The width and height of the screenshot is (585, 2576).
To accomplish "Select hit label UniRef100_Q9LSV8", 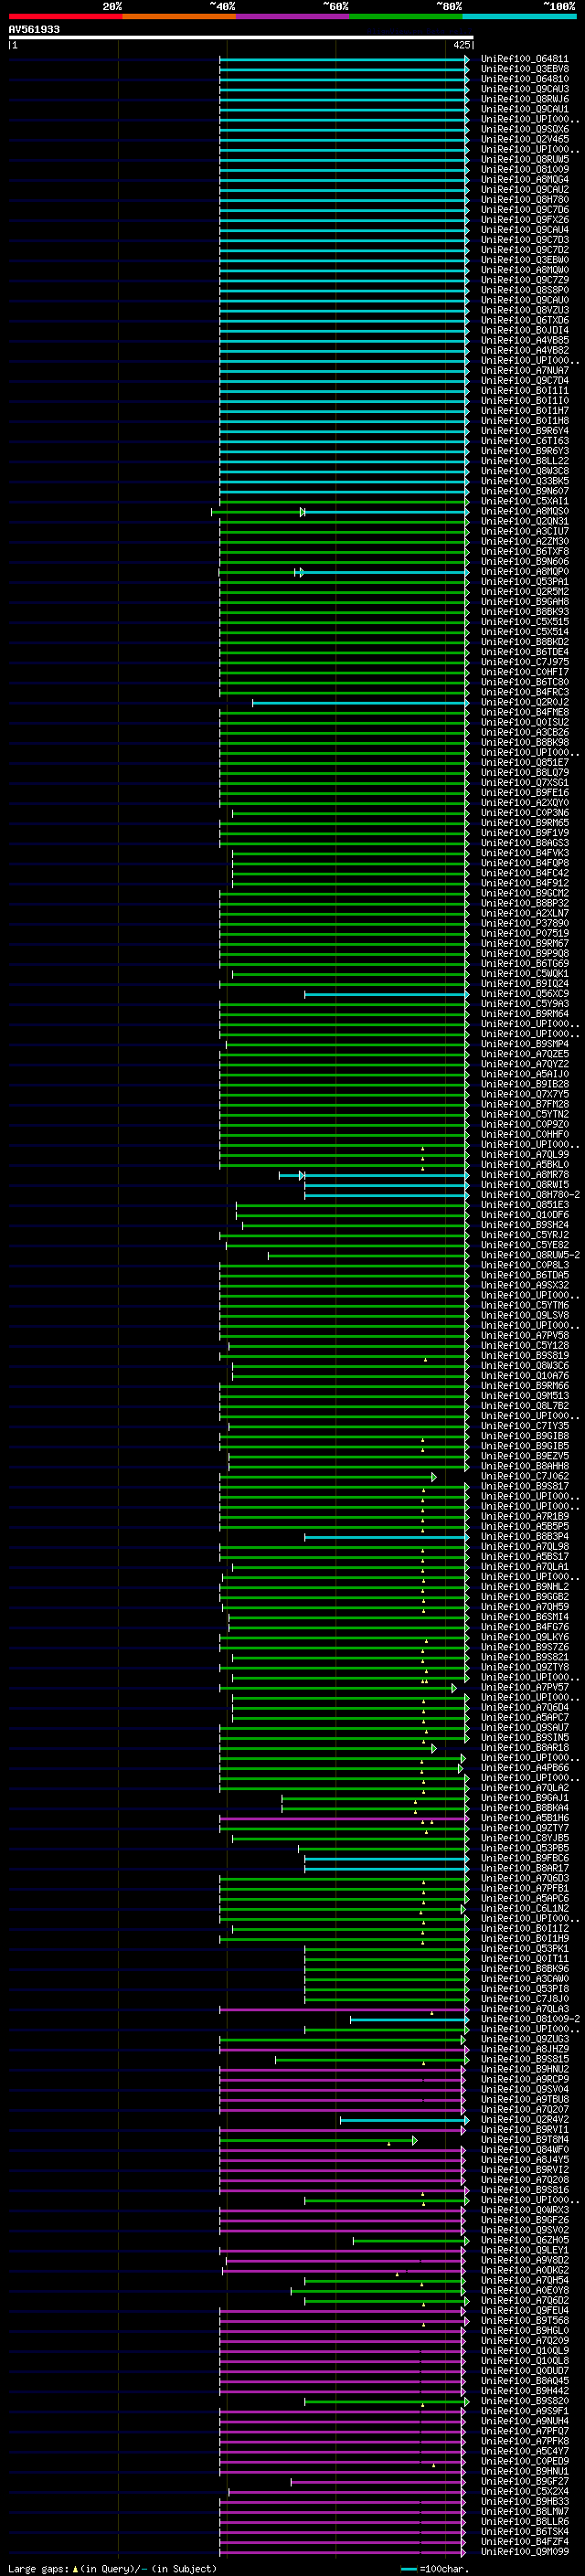I will click(x=524, y=1315).
